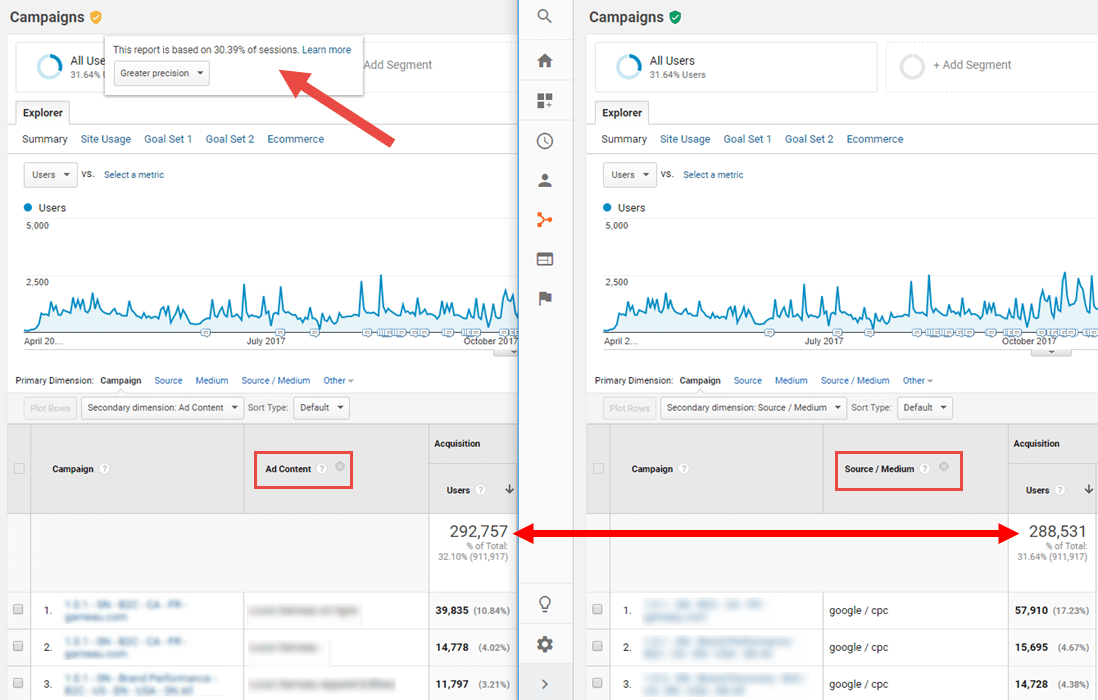
Task: Remove the Ad Content secondary dimension
Action: pos(340,467)
